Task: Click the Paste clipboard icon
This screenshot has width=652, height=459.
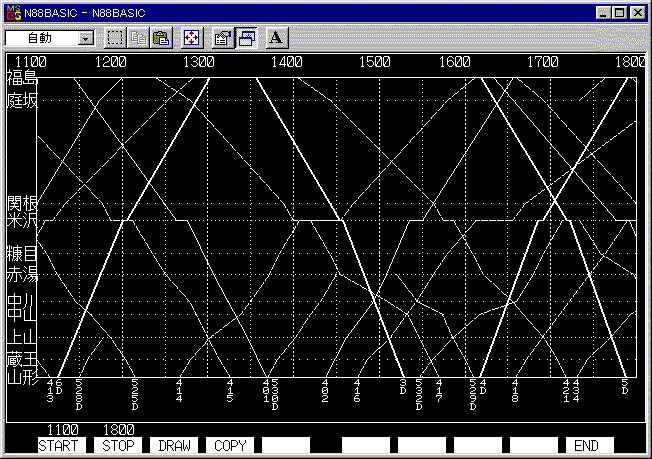Action: [x=161, y=38]
